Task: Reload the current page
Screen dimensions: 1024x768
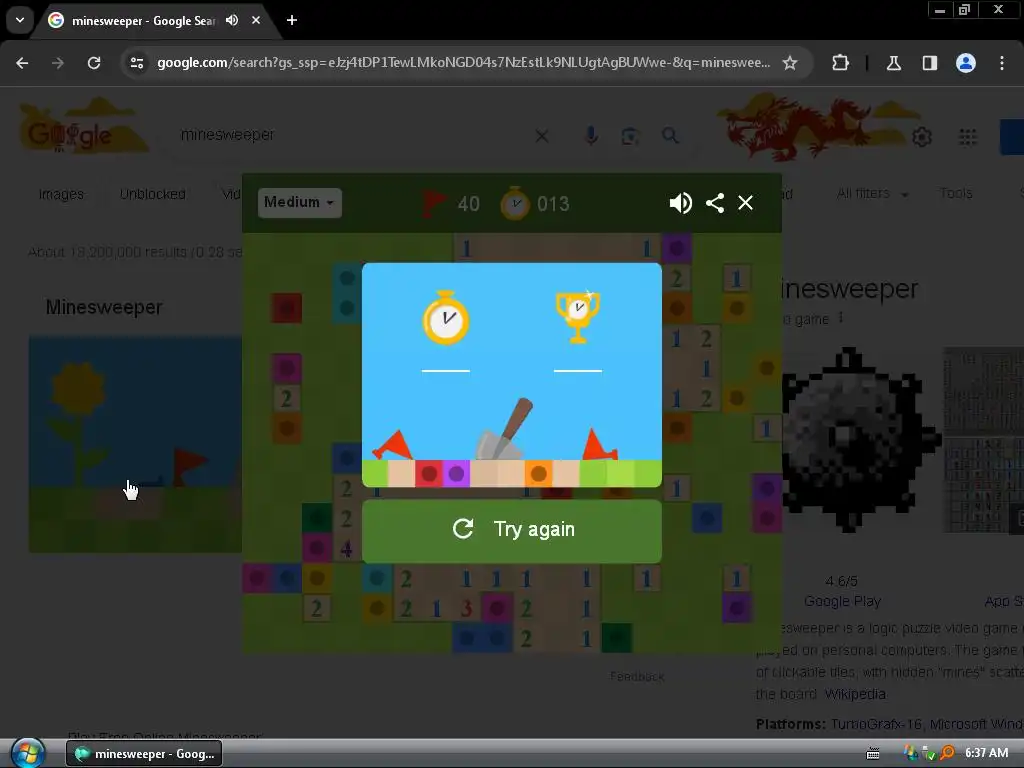Action: (x=94, y=63)
